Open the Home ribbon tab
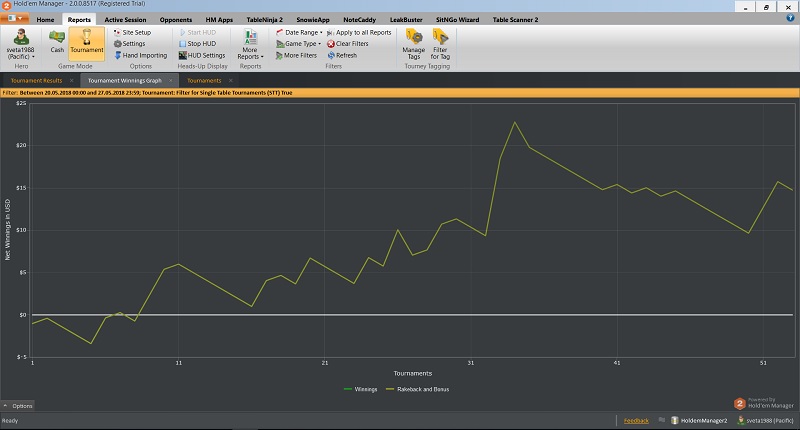Screen dimensions: 800x430 pos(45,20)
